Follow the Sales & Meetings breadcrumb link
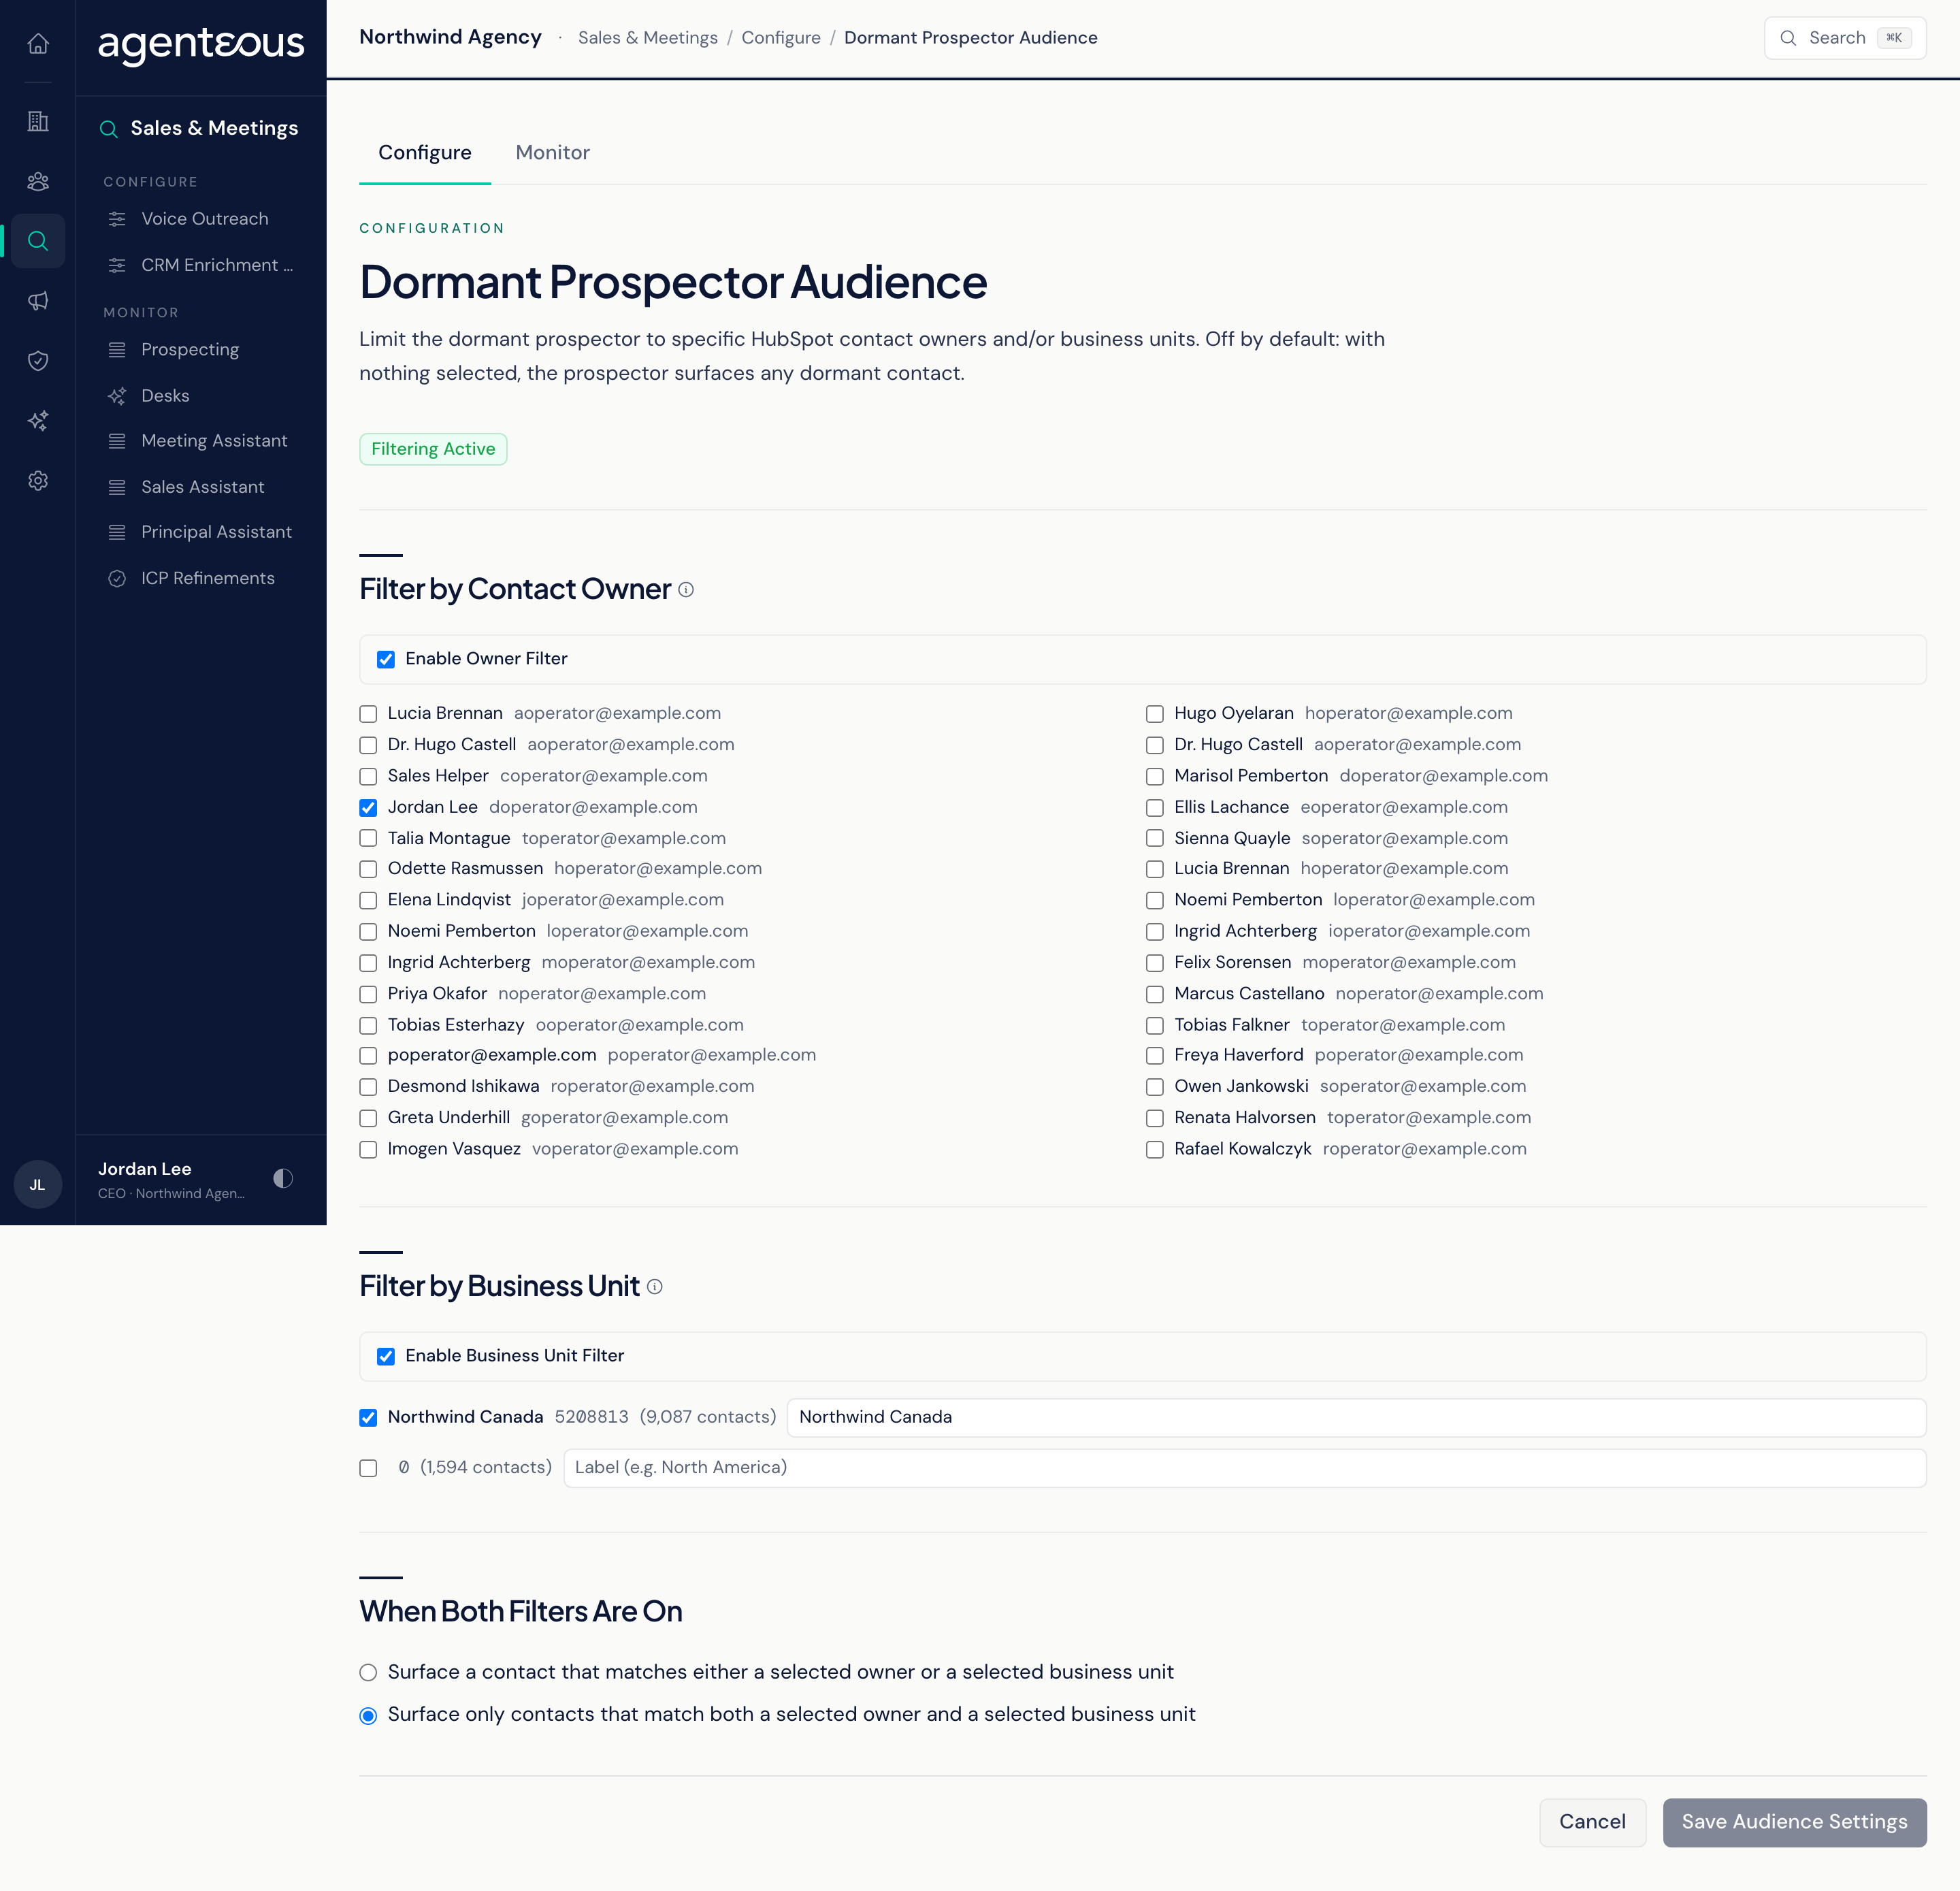 (x=648, y=38)
